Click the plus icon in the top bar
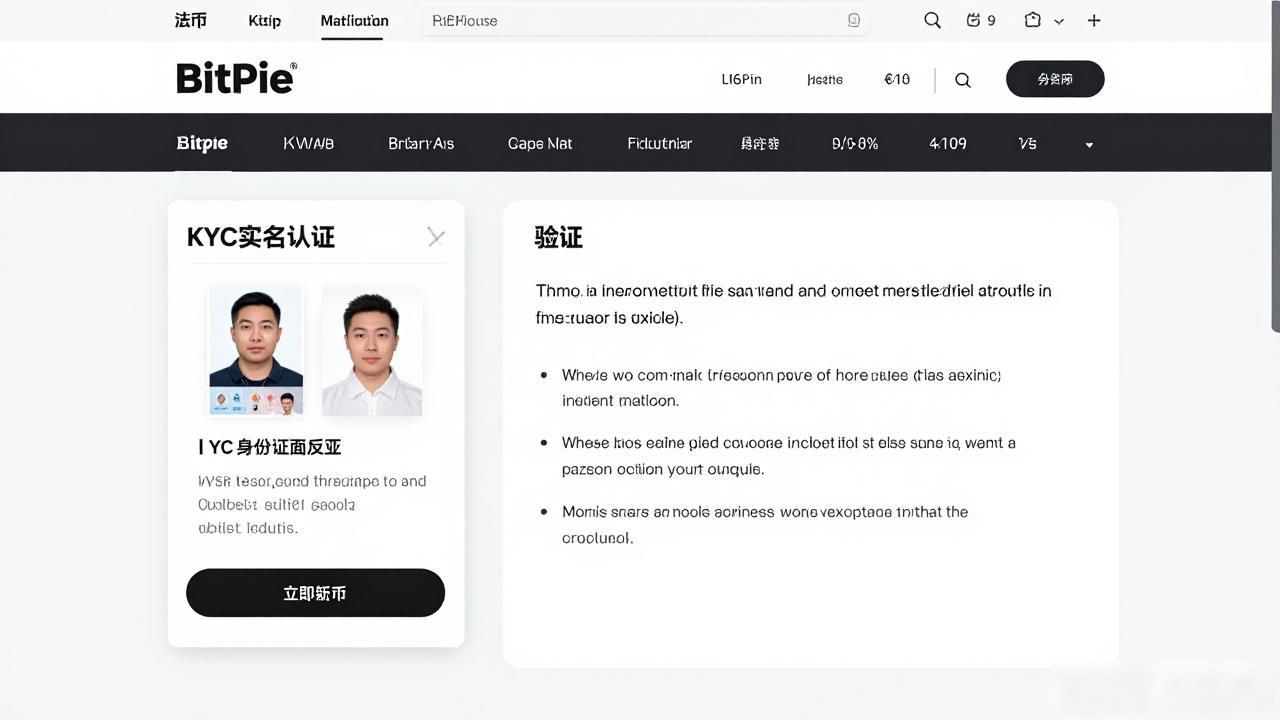Viewport: 1280px width, 720px height. (1094, 20)
